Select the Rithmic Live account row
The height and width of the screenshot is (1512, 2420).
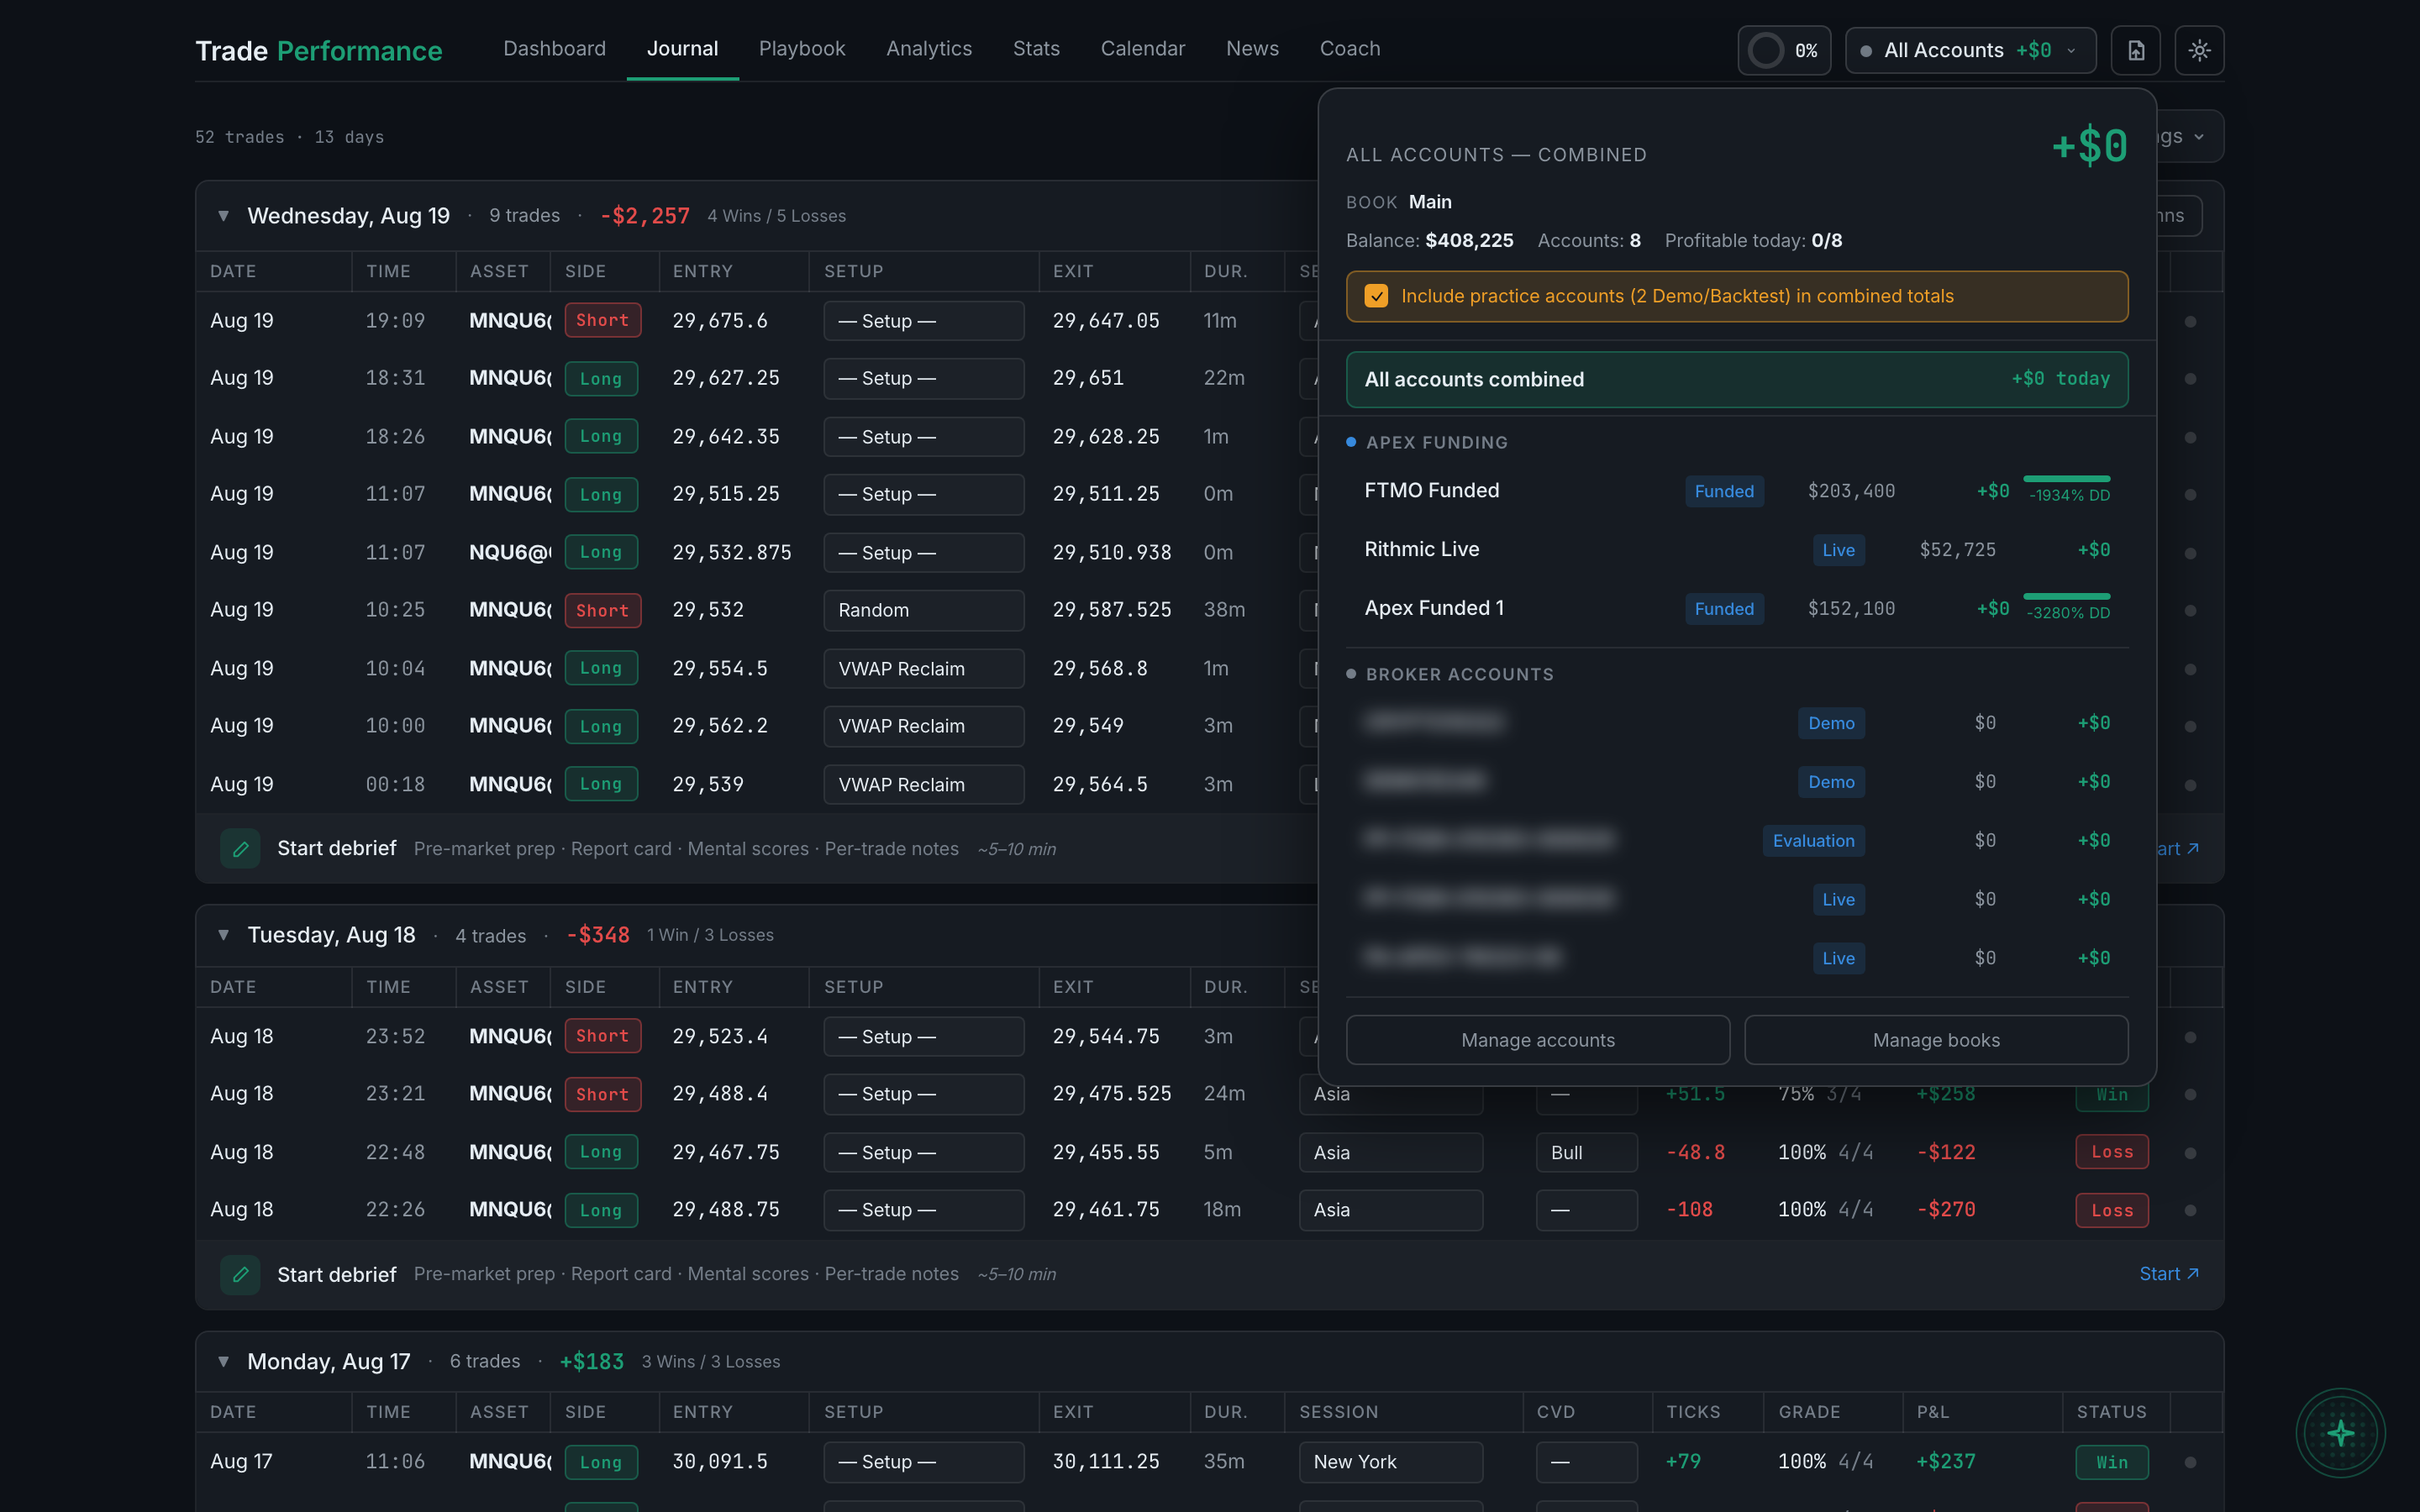pyautogui.click(x=1737, y=549)
